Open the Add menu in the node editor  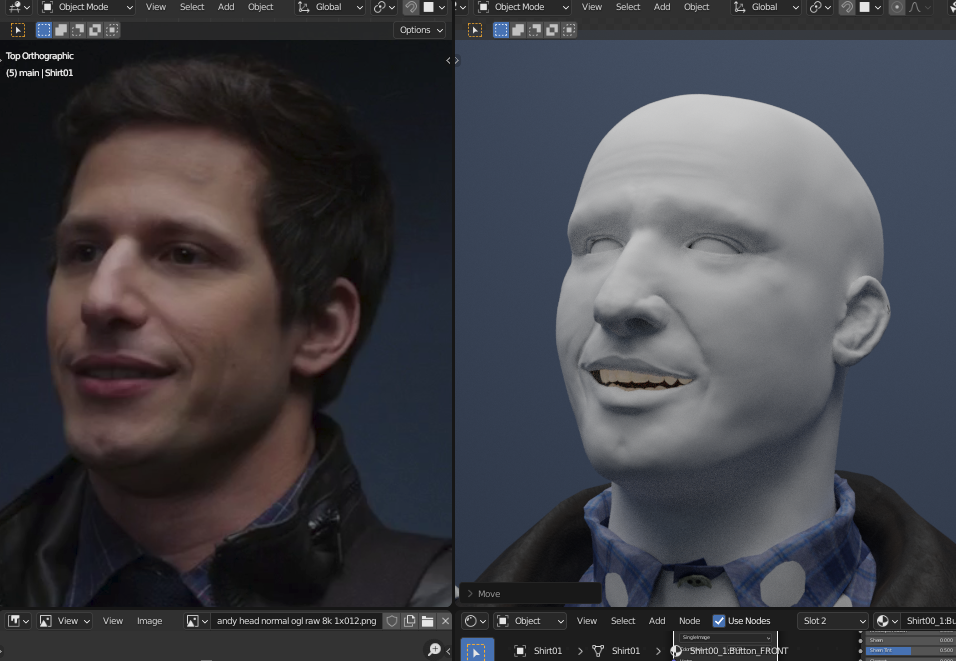(657, 621)
